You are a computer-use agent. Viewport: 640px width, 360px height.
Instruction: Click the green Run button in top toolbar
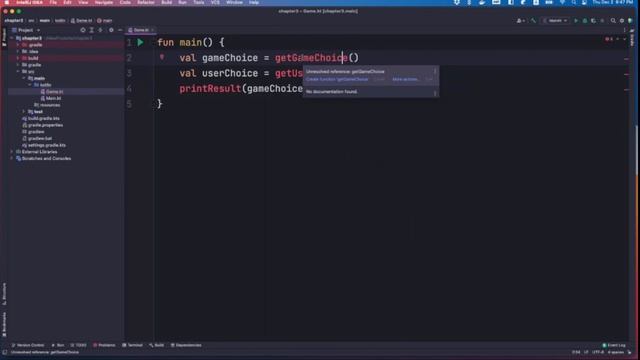pos(576,20)
